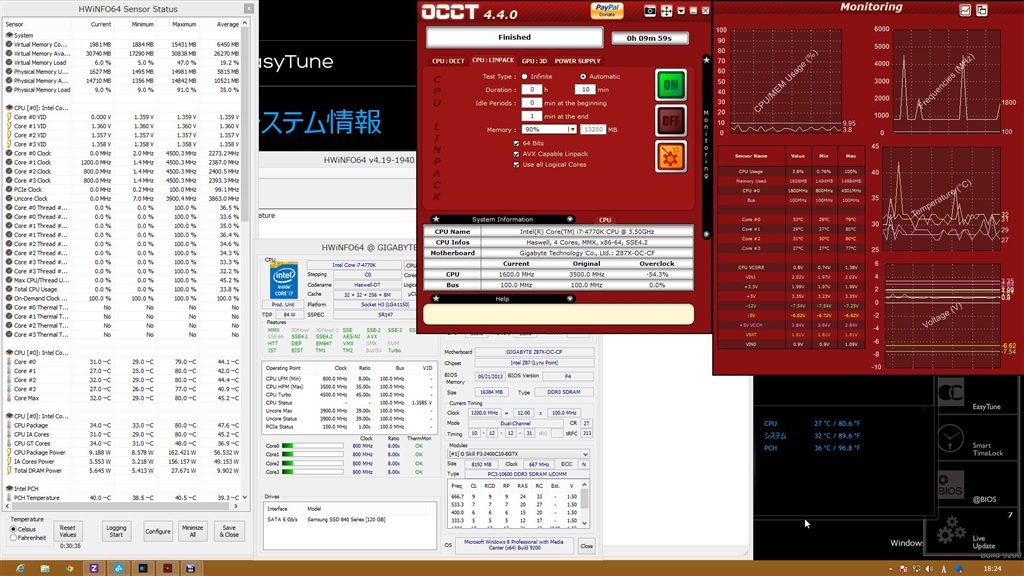Click the star icon beside System Information
Image resolution: width=1024 pixels, height=576 pixels.
[436, 219]
